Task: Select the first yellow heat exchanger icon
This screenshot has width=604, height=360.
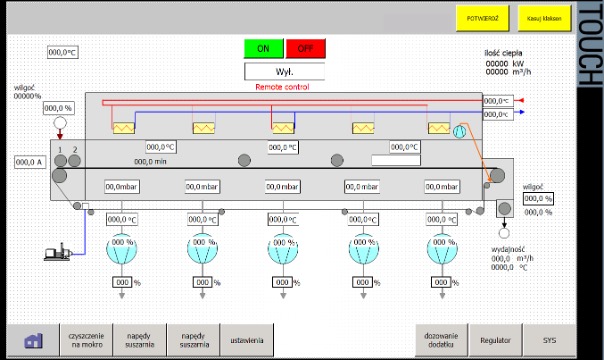Action: click(124, 128)
